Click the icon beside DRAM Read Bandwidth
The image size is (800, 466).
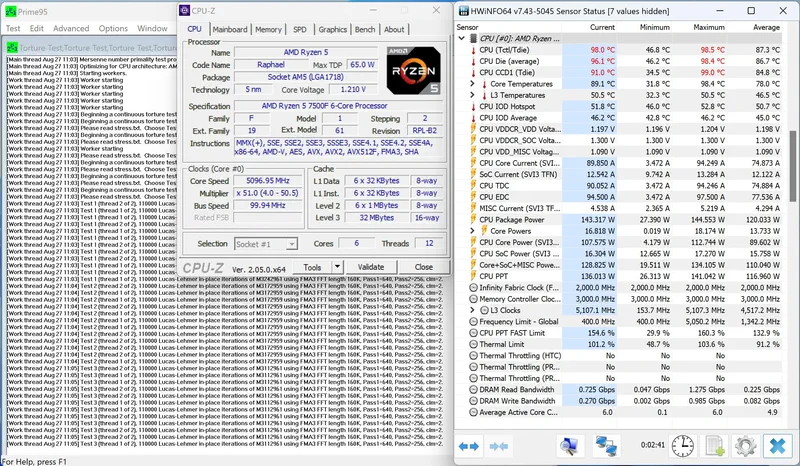(473, 389)
